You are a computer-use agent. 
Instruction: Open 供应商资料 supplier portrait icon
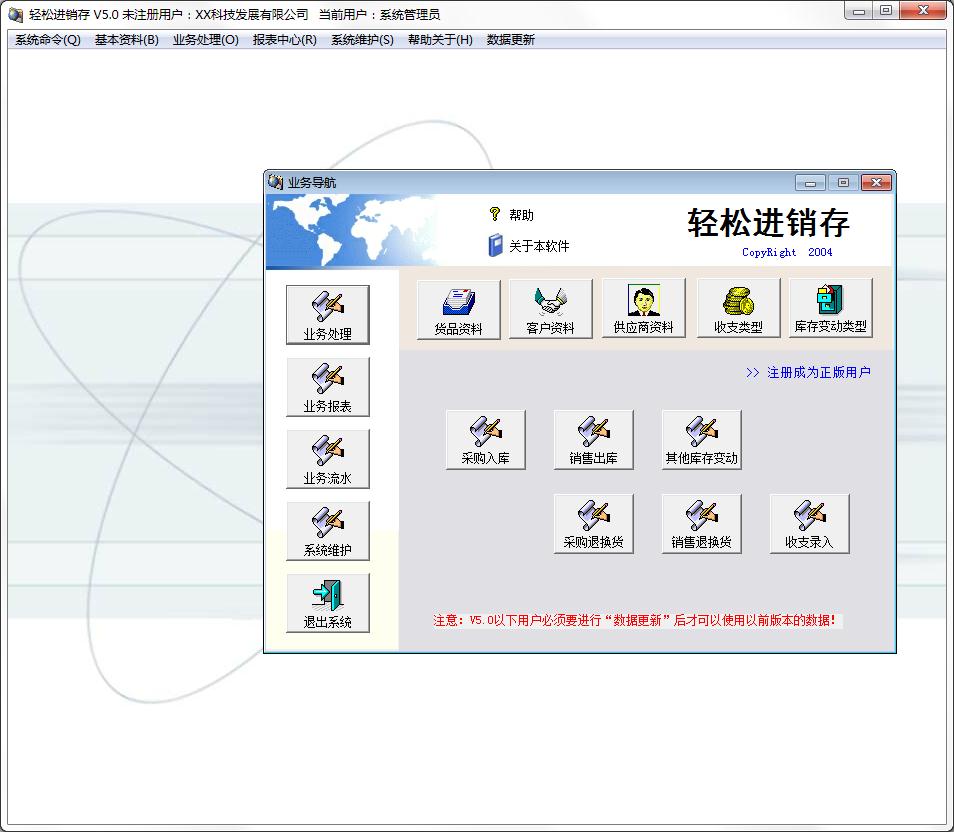click(x=644, y=300)
